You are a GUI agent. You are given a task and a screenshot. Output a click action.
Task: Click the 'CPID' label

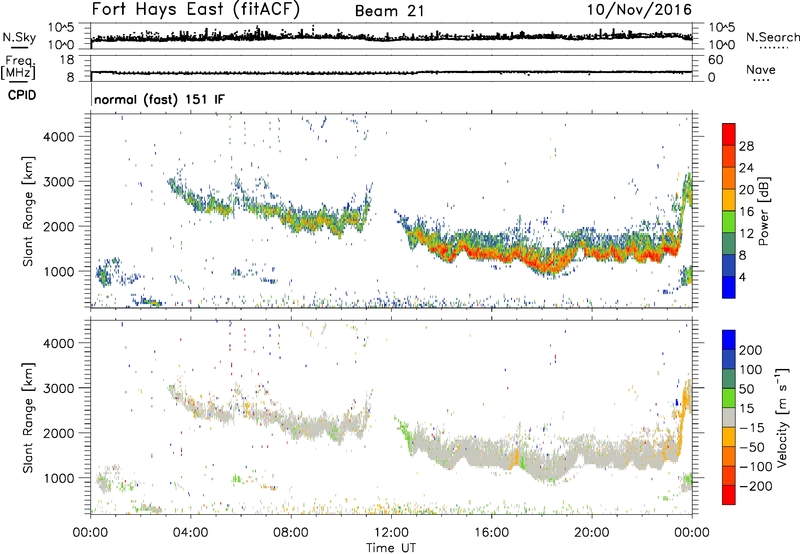22,95
